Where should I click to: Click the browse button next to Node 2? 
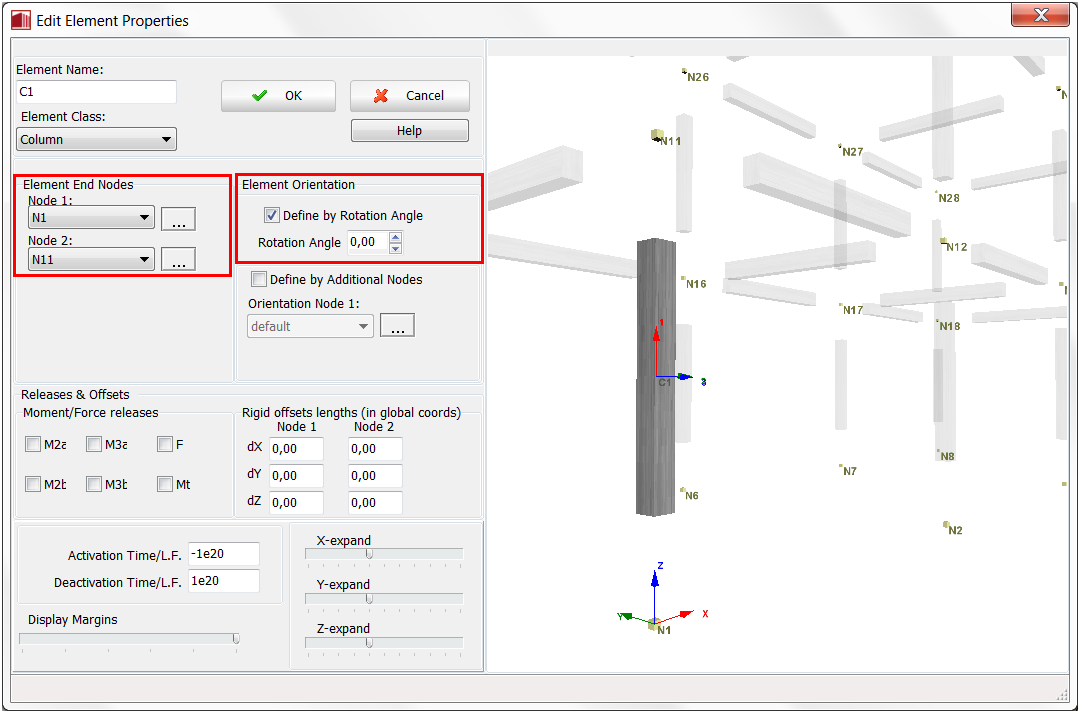click(178, 261)
